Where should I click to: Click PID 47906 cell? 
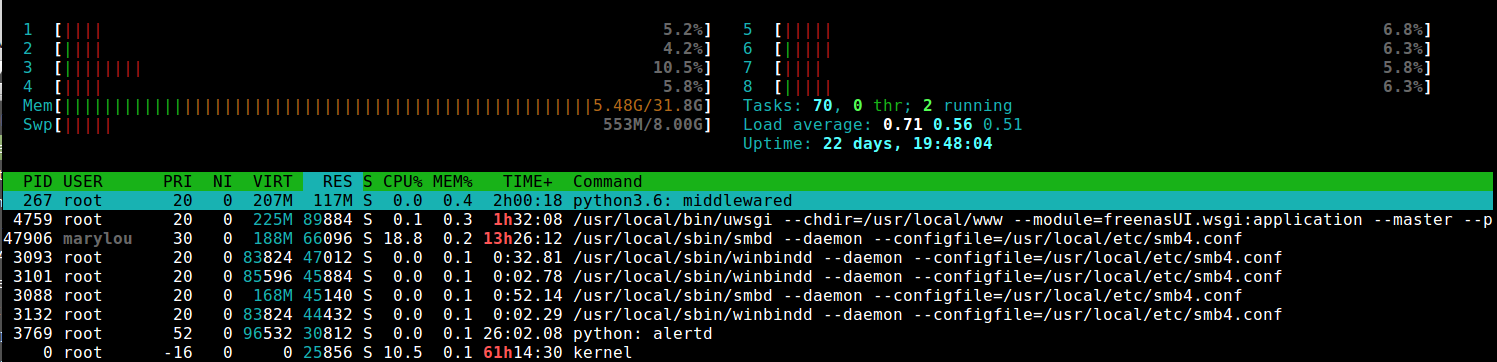point(28,238)
